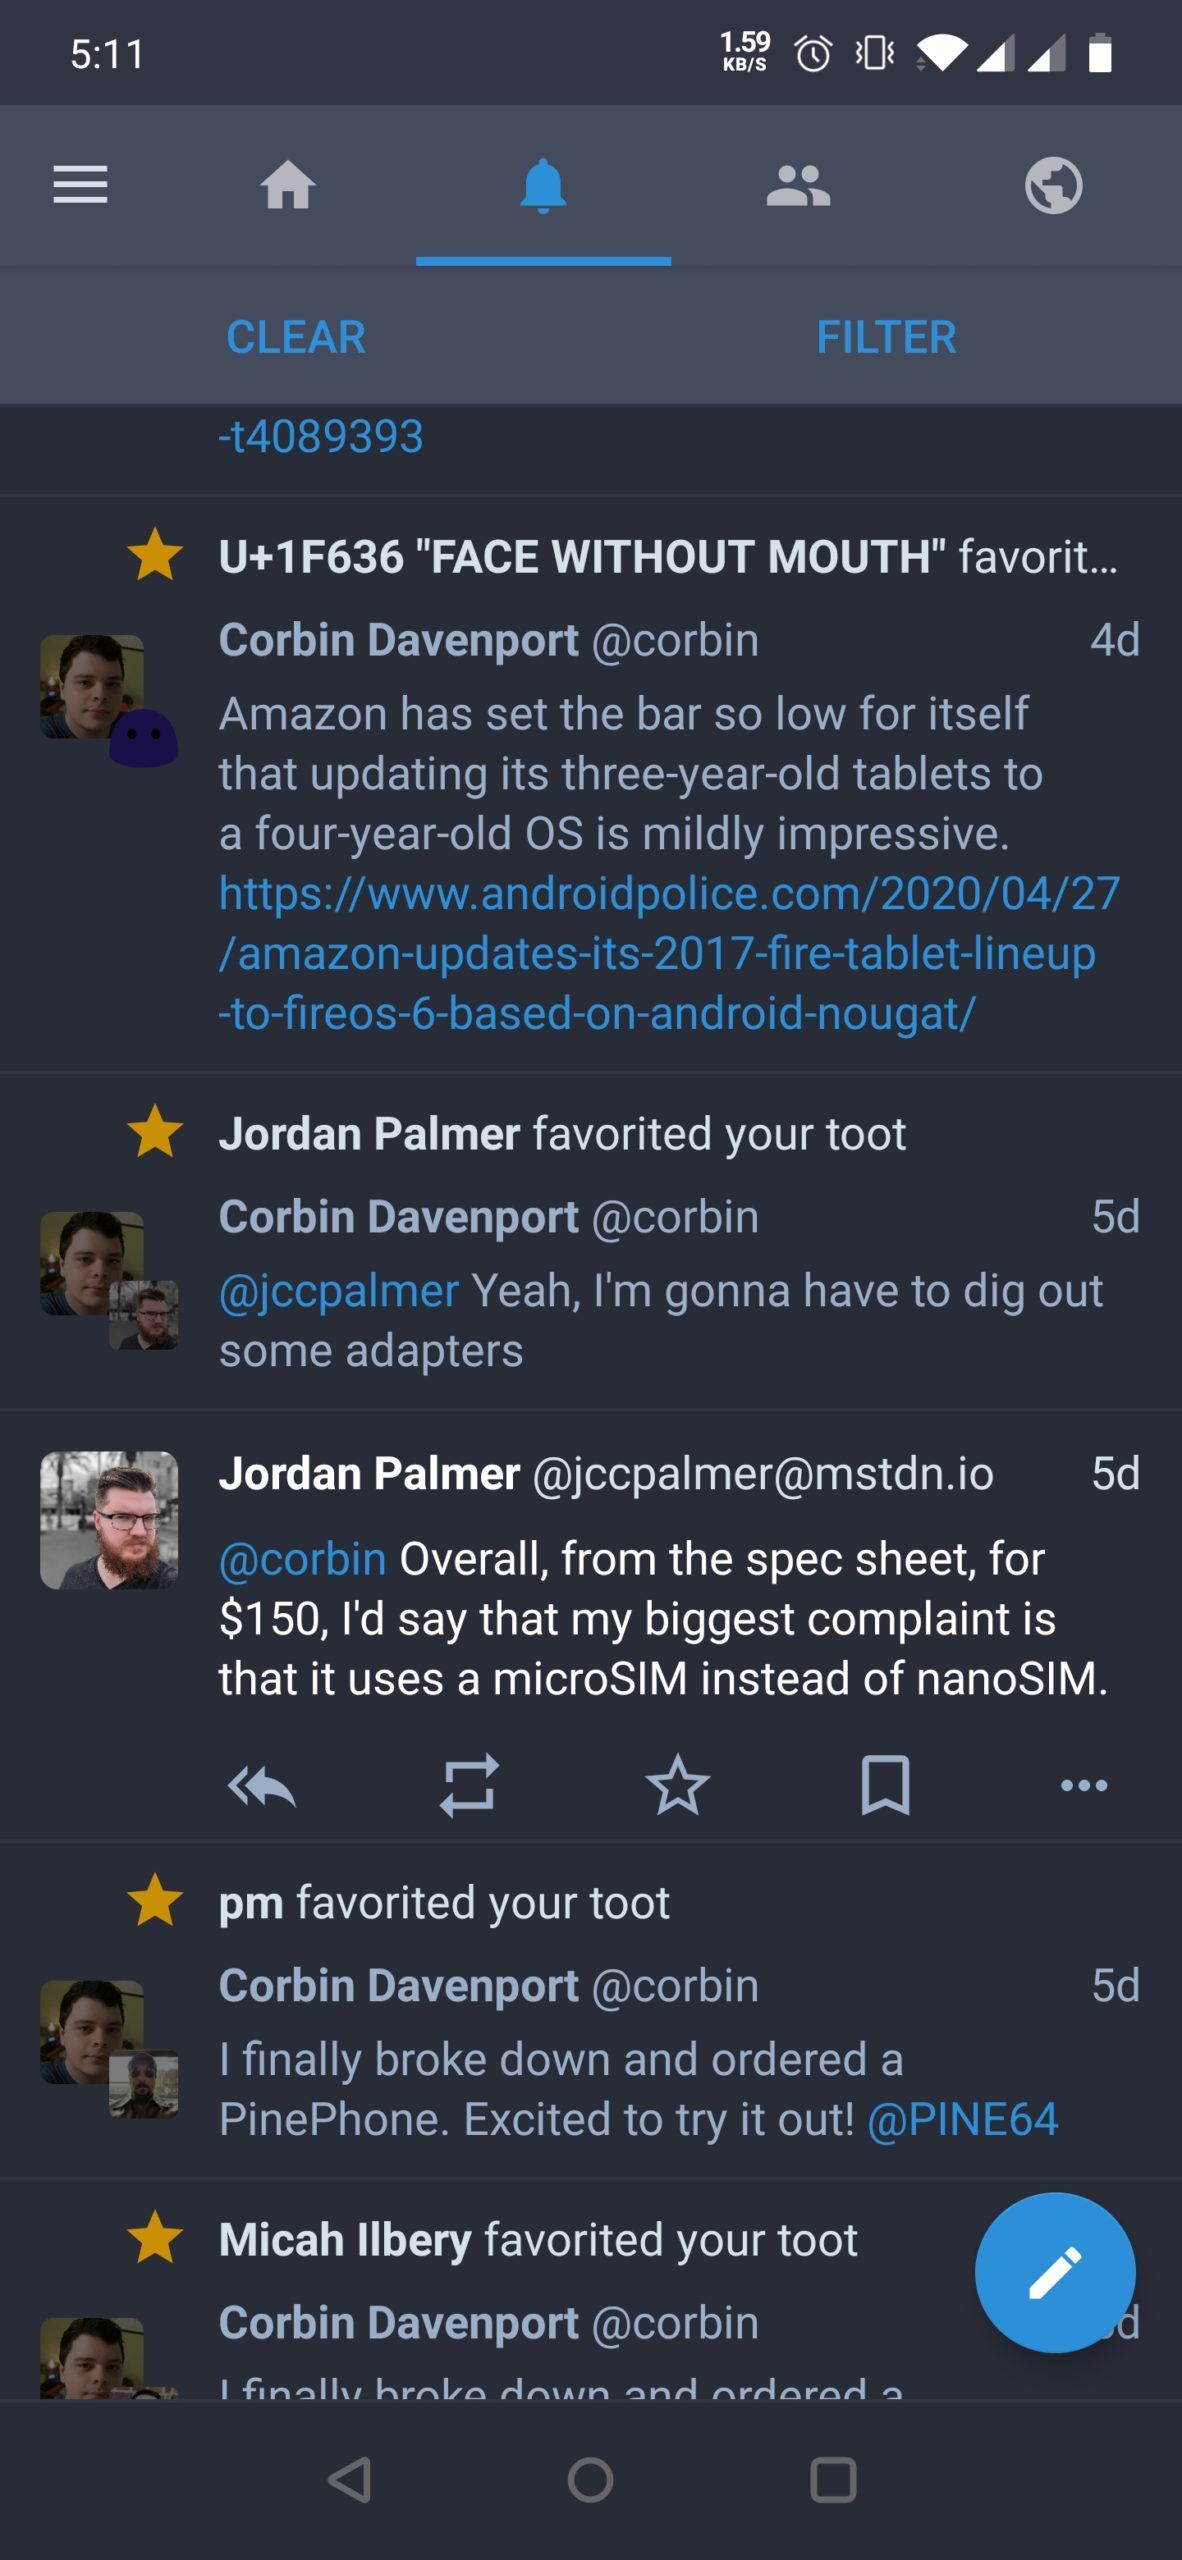
Task: Boost Jordan Palmer's microSIM toot
Action: pos(469,1790)
